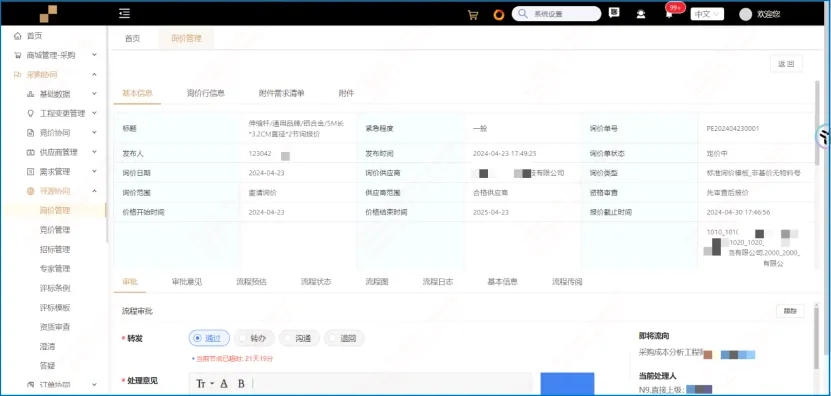
Task: Open the customer service headset icon
Action: click(x=641, y=14)
